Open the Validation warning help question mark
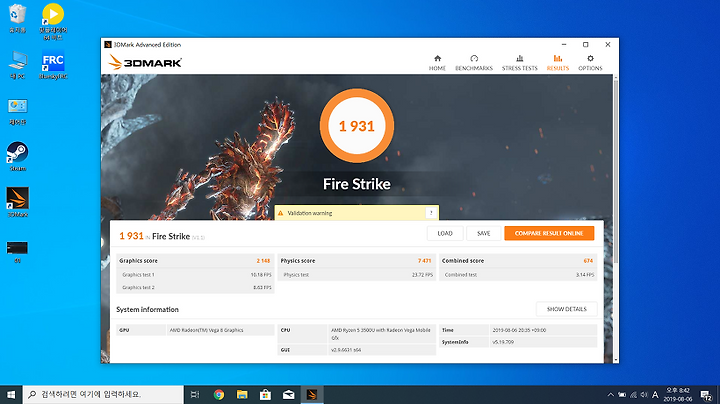 pyautogui.click(x=431, y=213)
